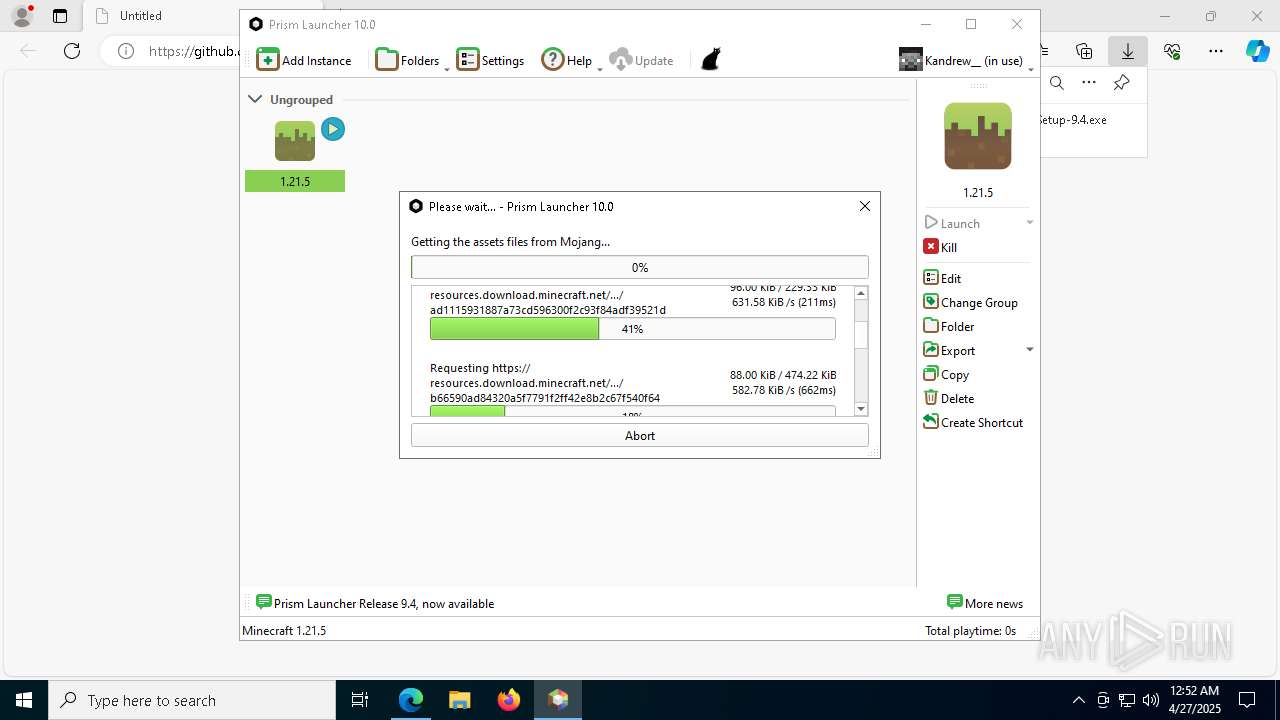Pin the Edge downloads panel
Image resolution: width=1280 pixels, height=720 pixels.
pyautogui.click(x=1121, y=83)
